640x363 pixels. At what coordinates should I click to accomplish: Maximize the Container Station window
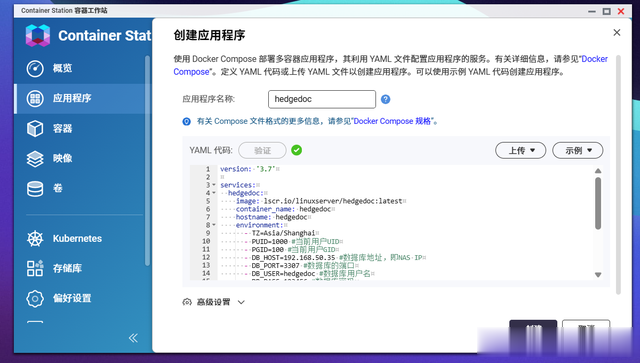(607, 11)
